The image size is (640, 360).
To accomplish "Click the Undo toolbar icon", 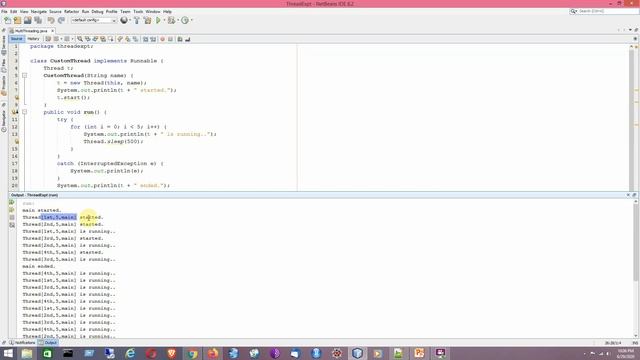I will (x=51, y=20).
